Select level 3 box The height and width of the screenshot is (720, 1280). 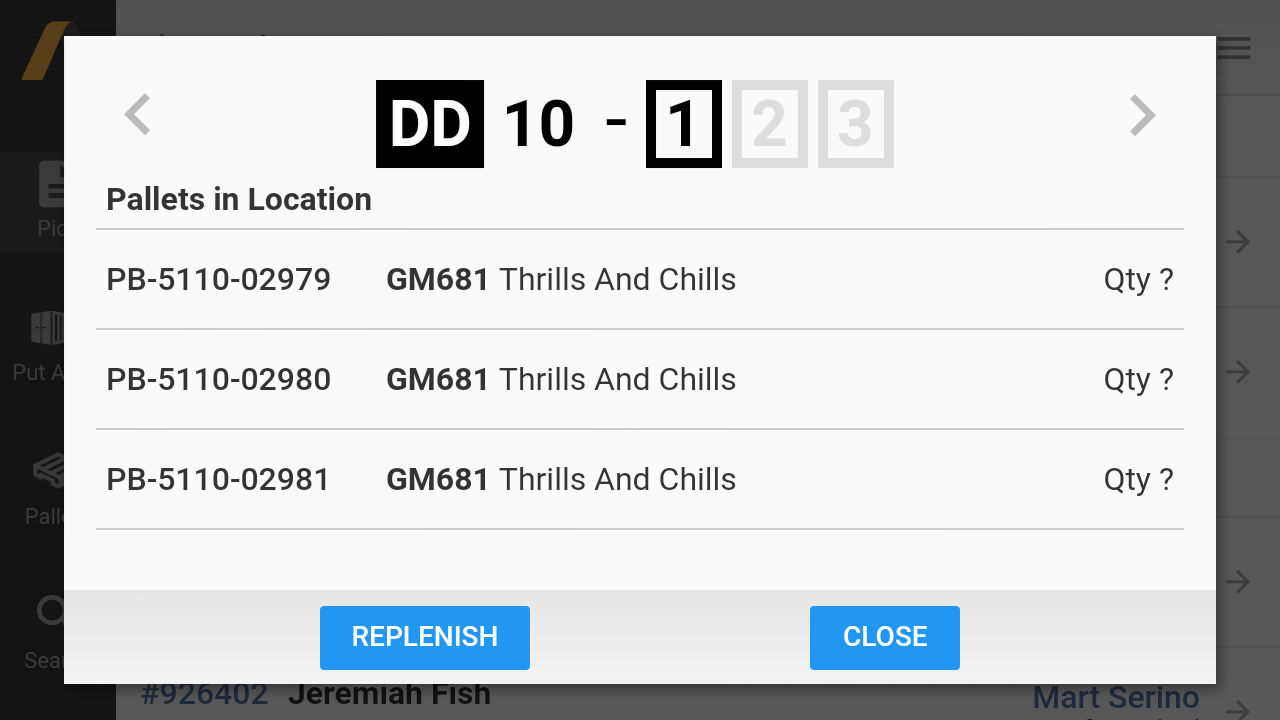[856, 124]
